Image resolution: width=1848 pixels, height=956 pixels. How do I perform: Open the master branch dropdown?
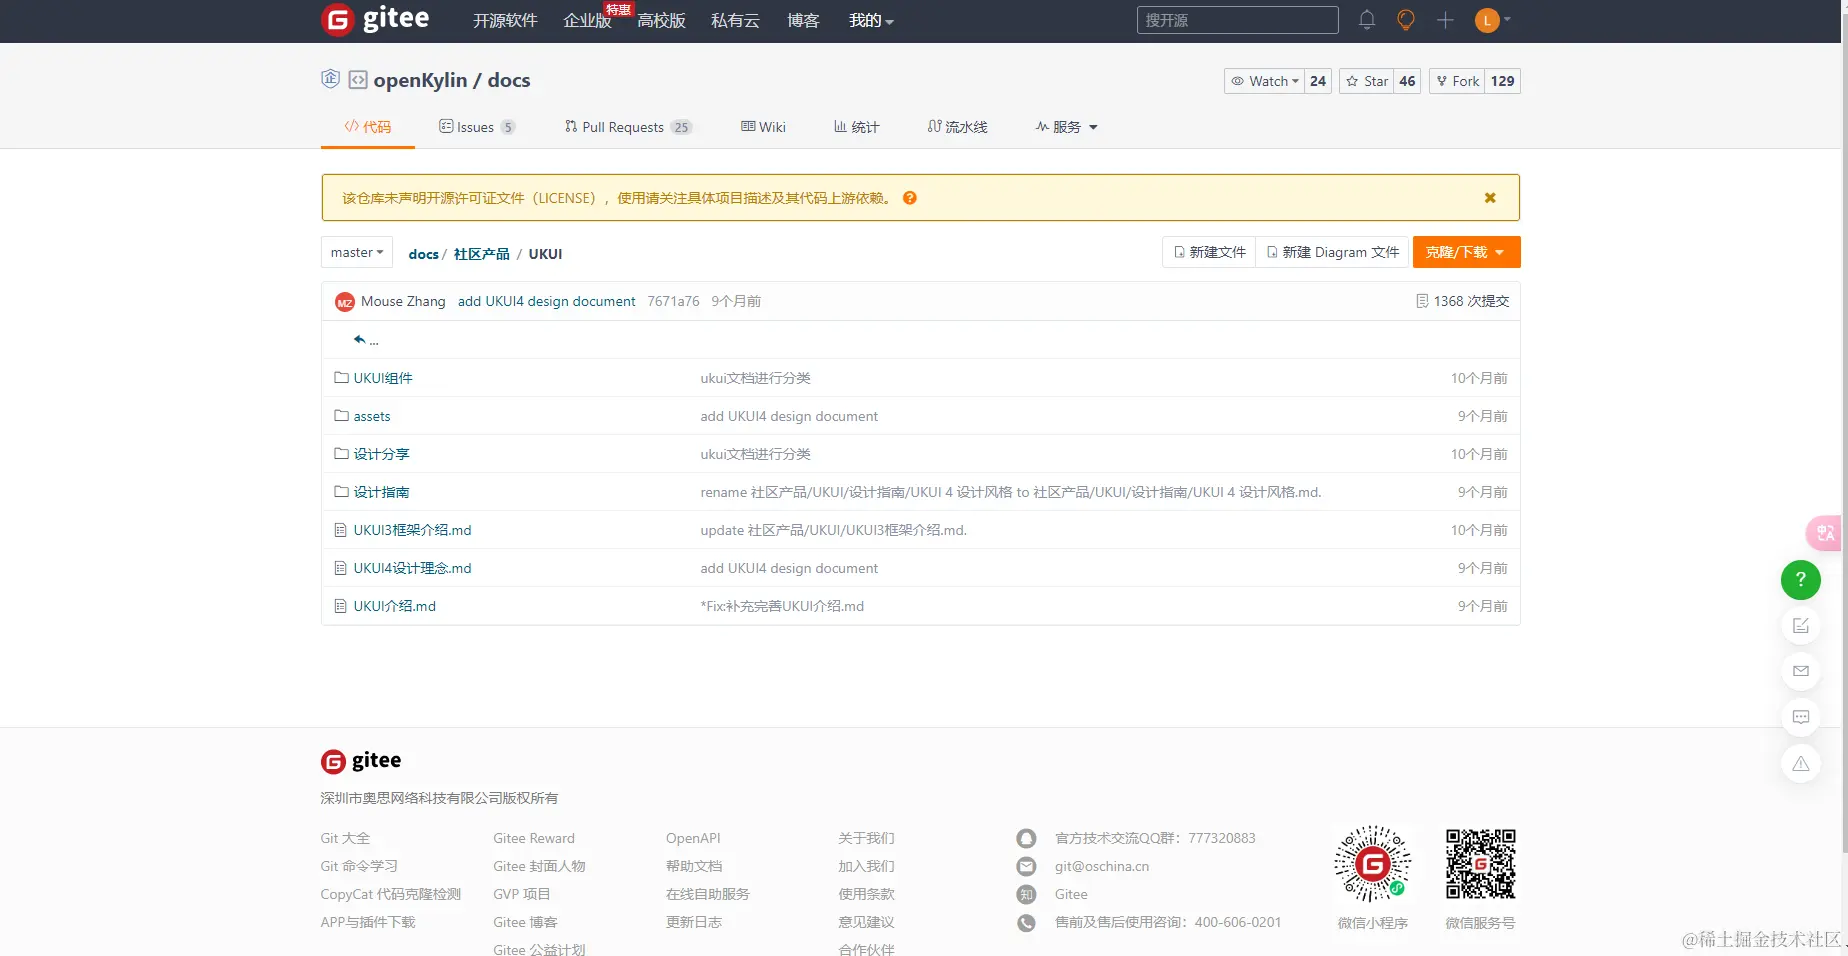tap(357, 253)
